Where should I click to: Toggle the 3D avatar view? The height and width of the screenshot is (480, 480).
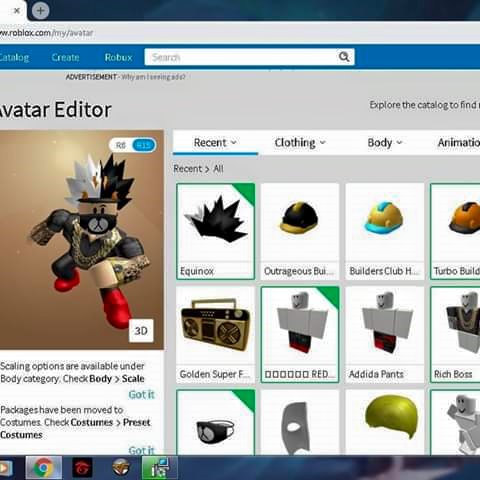click(141, 331)
